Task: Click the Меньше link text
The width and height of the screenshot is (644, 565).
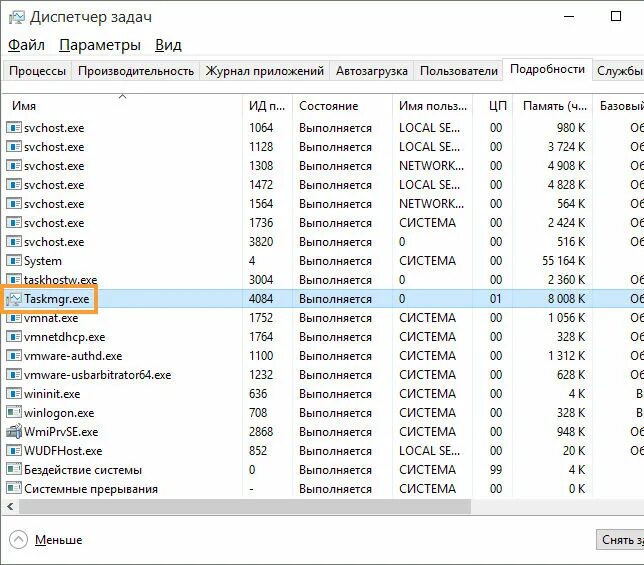Action: pos(58,540)
